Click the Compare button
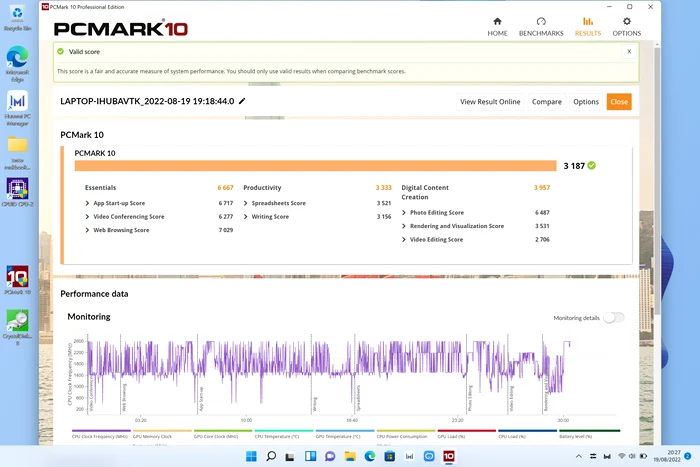 [x=546, y=102]
